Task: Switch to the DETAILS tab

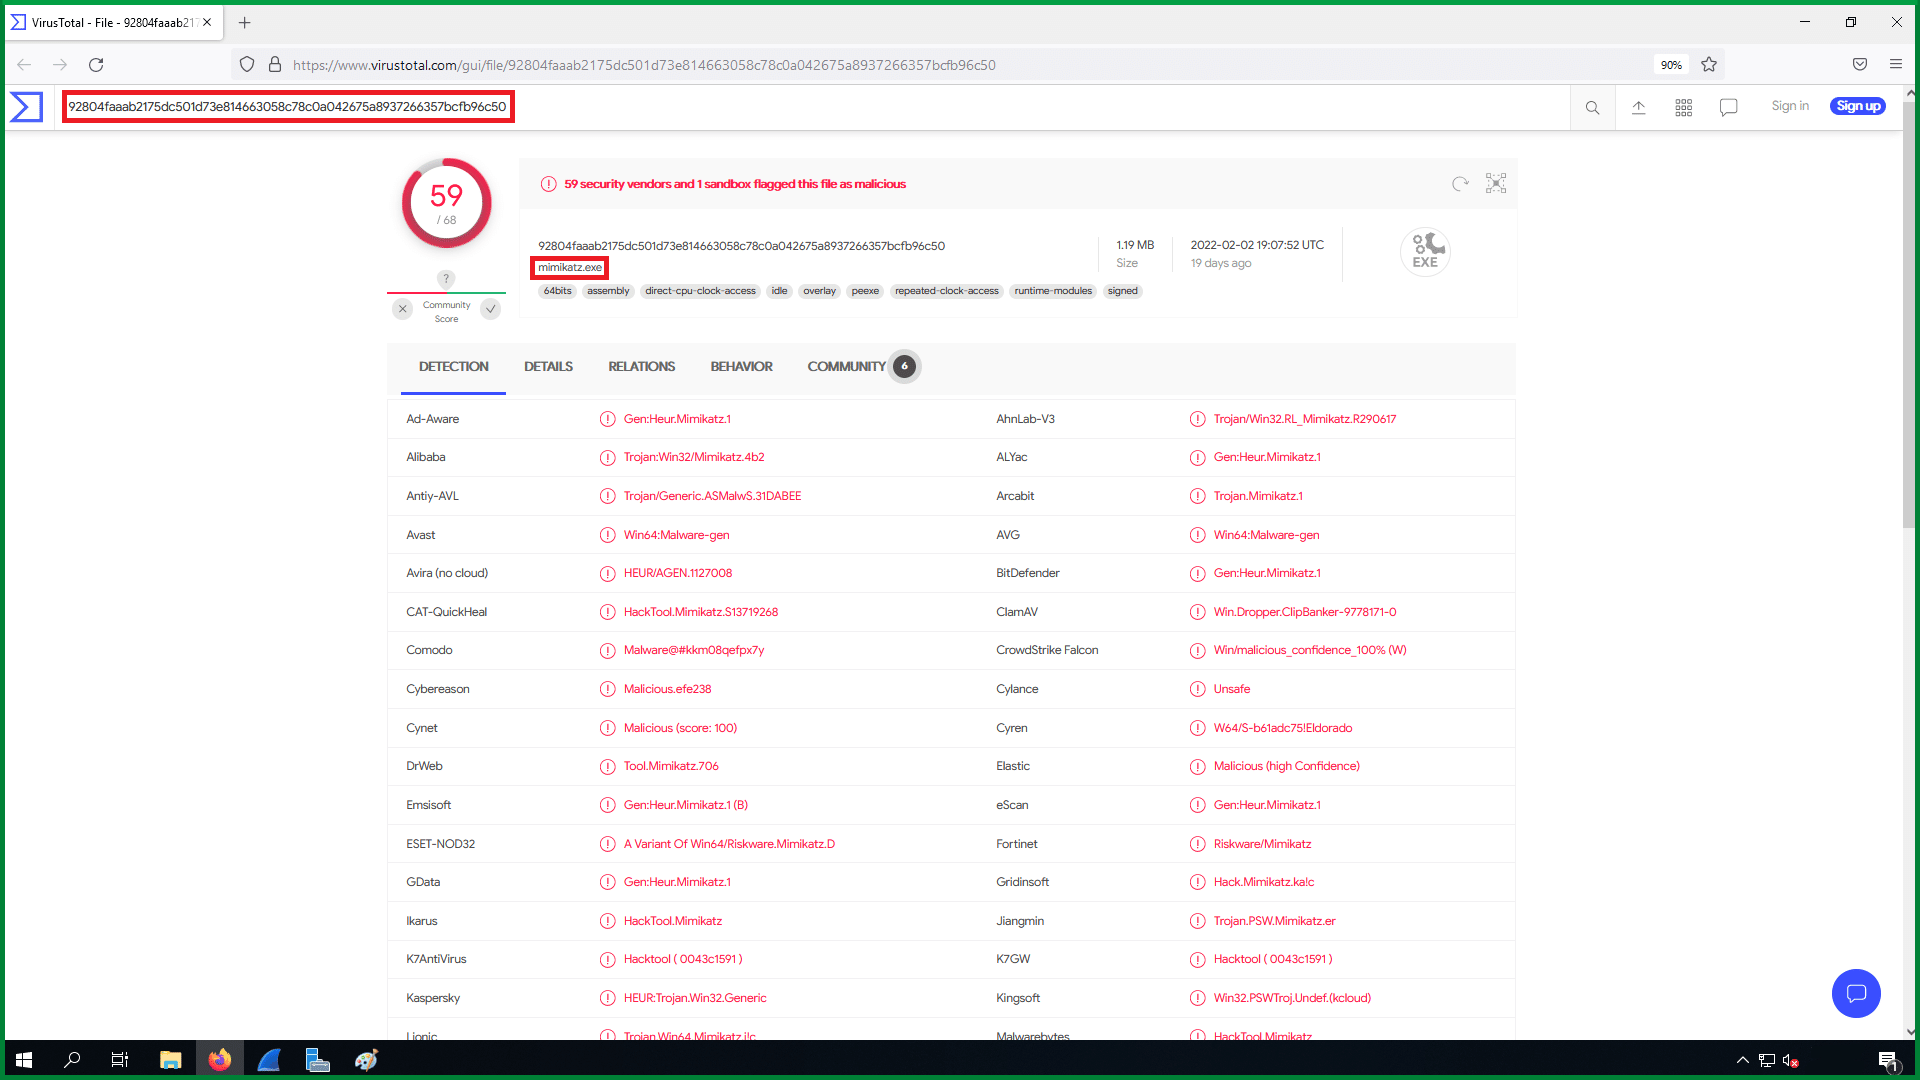Action: point(548,367)
